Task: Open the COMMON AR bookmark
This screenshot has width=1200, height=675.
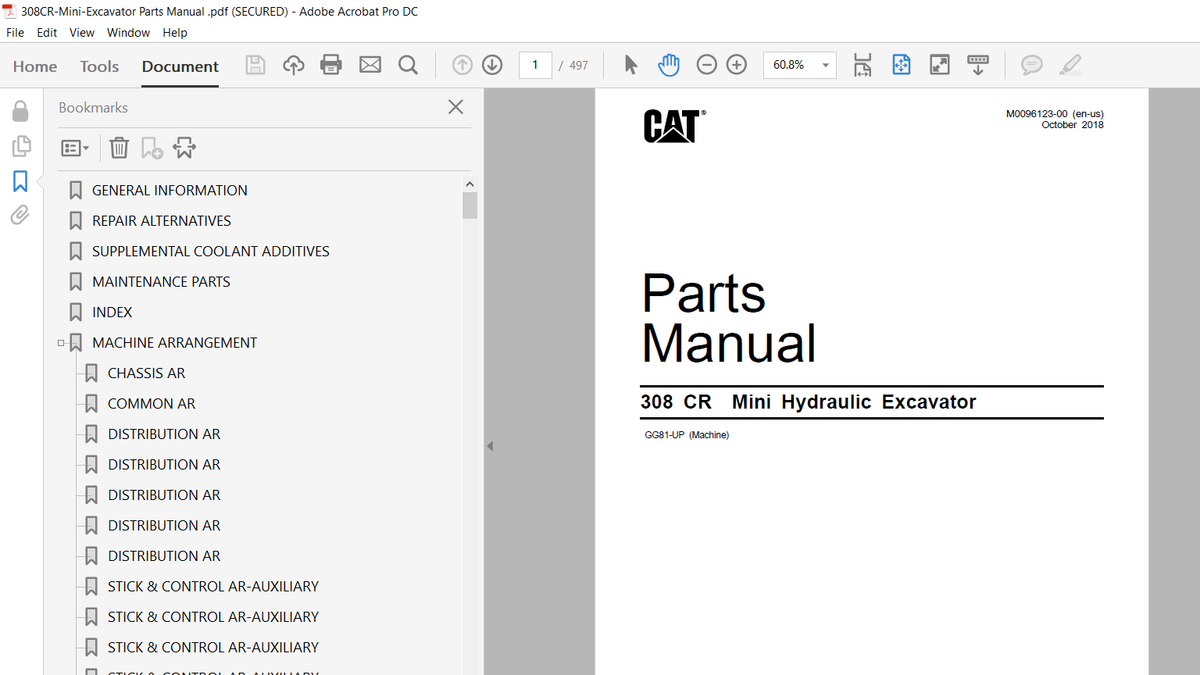Action: point(152,404)
